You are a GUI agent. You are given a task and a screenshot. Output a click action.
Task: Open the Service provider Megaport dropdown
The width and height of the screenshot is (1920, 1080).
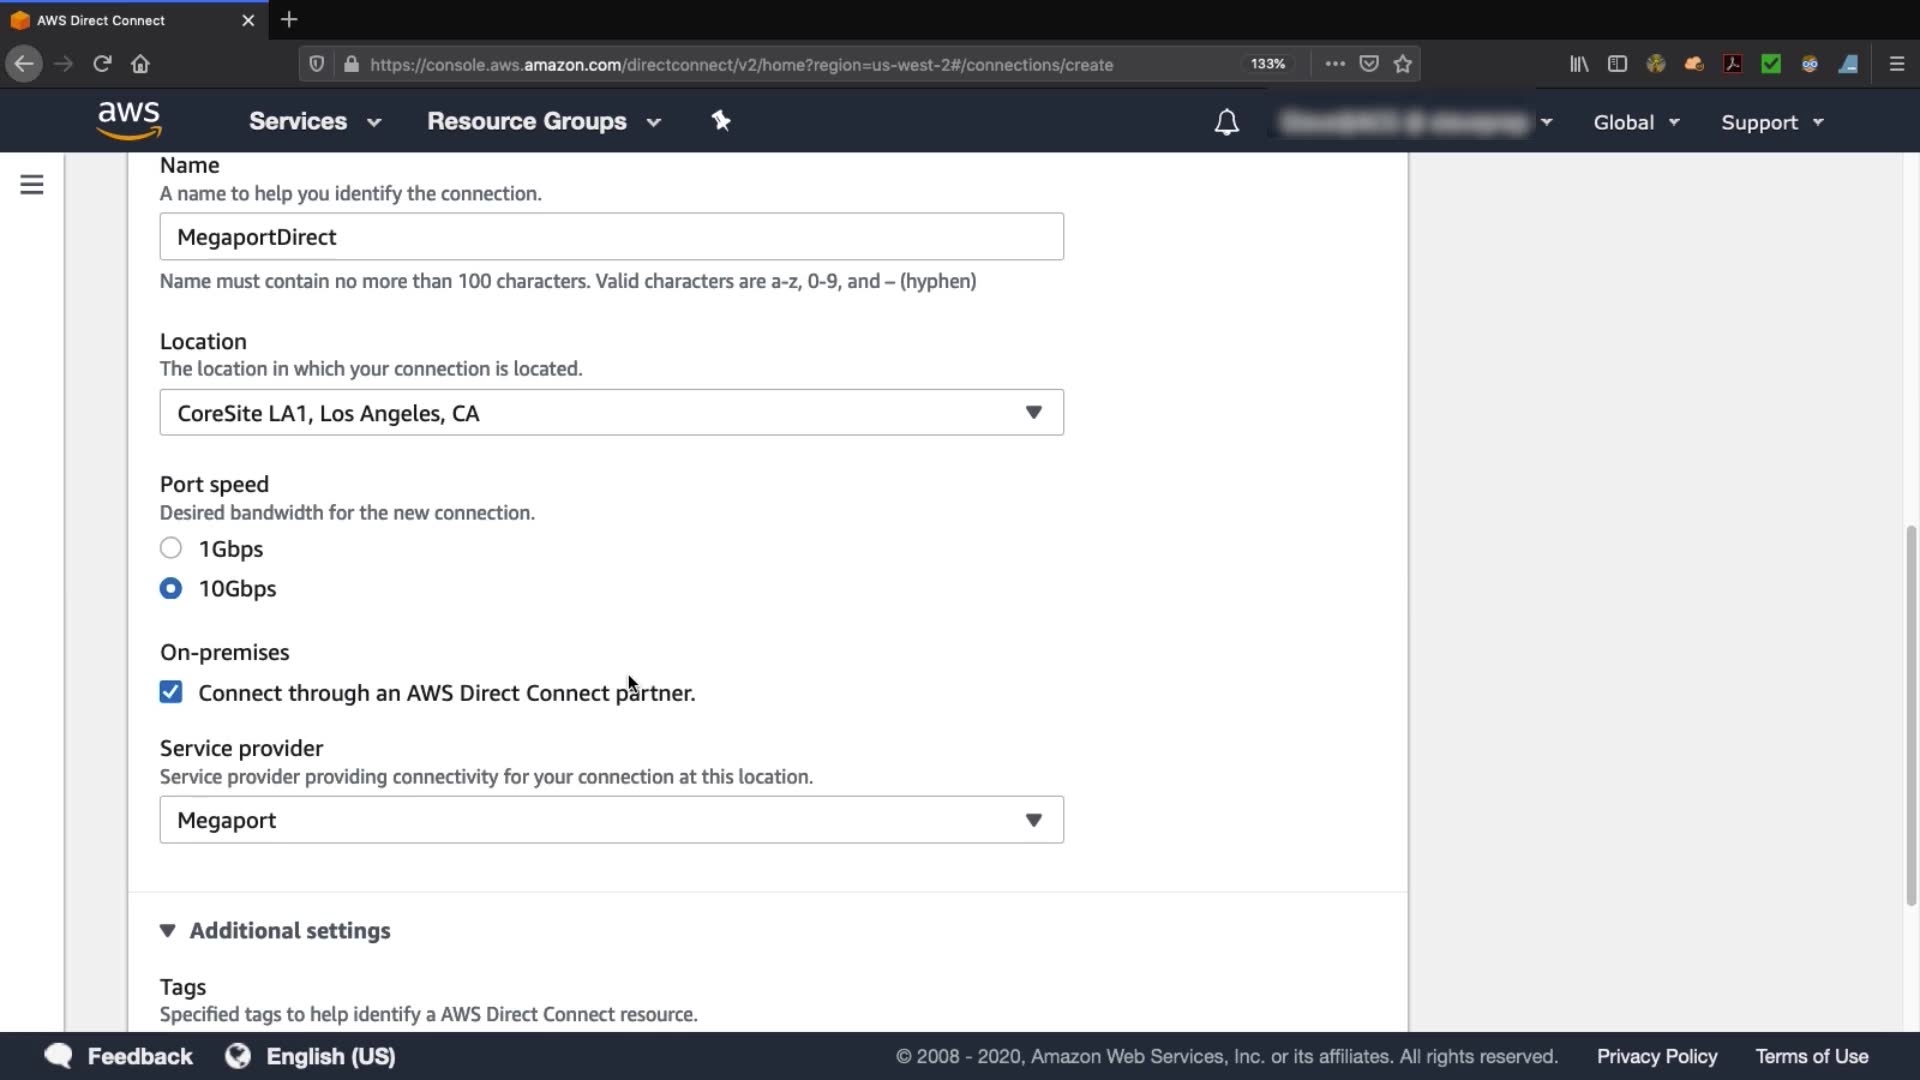[x=611, y=820]
